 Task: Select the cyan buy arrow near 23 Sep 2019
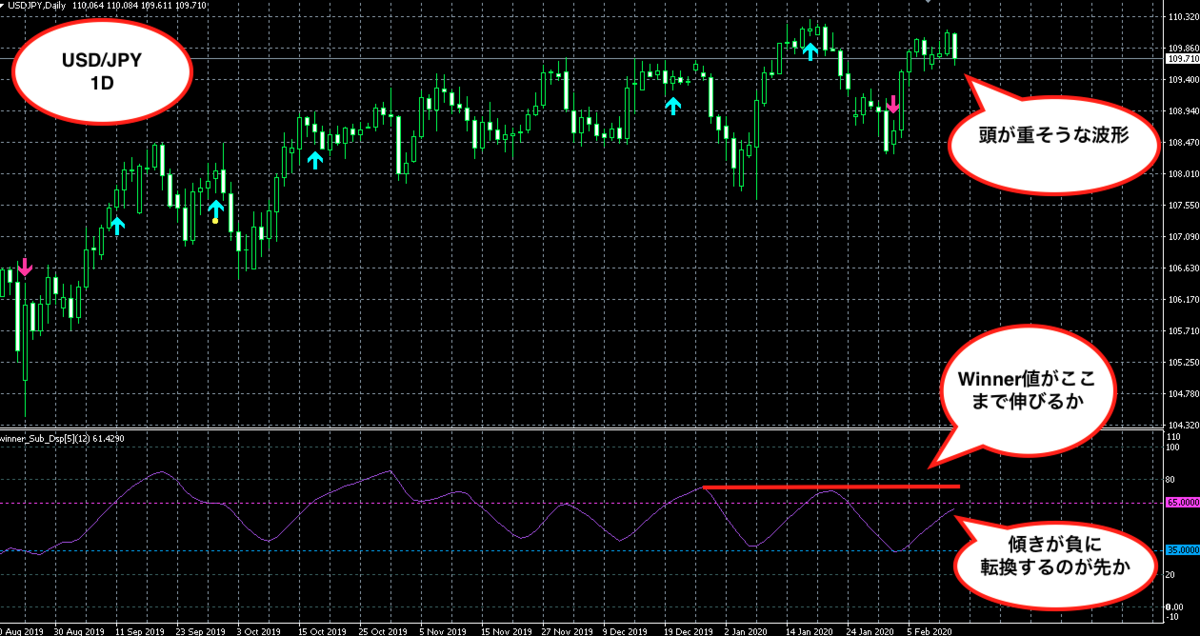coord(215,207)
